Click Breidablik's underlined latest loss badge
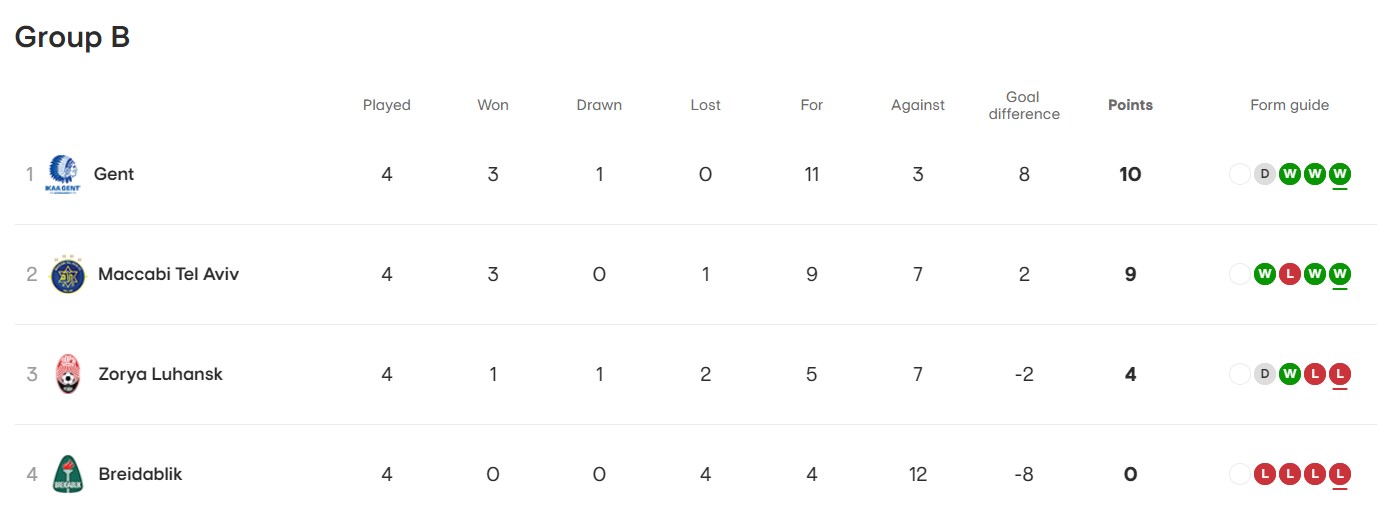 click(x=1340, y=474)
